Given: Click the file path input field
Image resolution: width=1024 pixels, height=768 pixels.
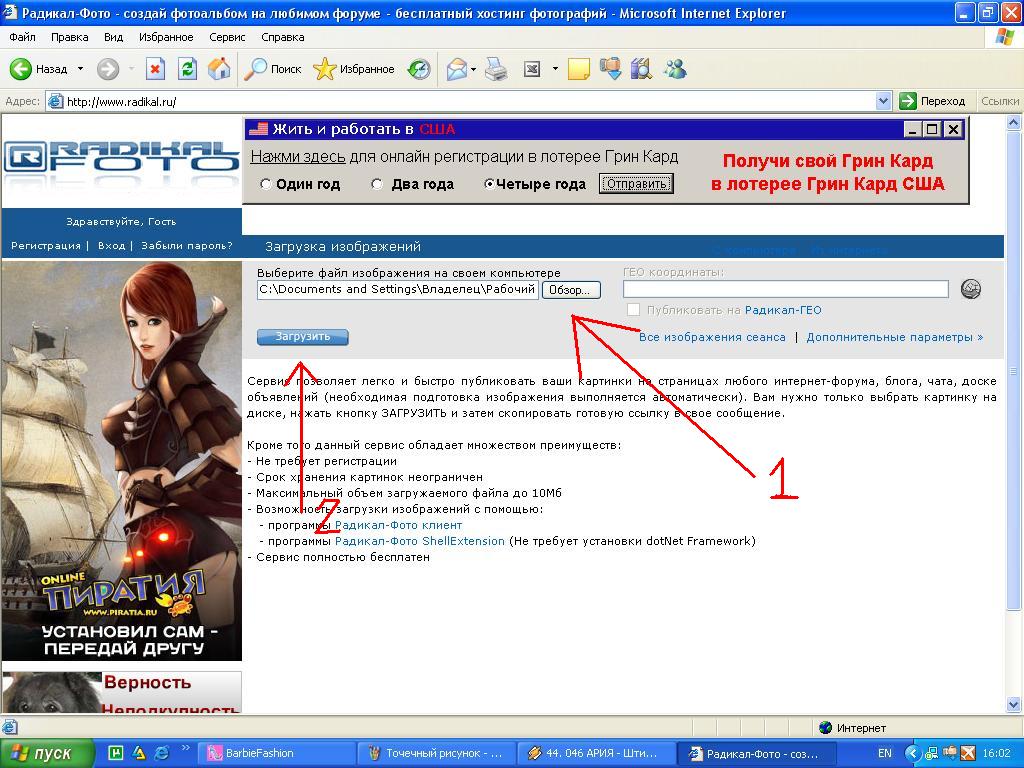Looking at the screenshot, I should [398, 289].
